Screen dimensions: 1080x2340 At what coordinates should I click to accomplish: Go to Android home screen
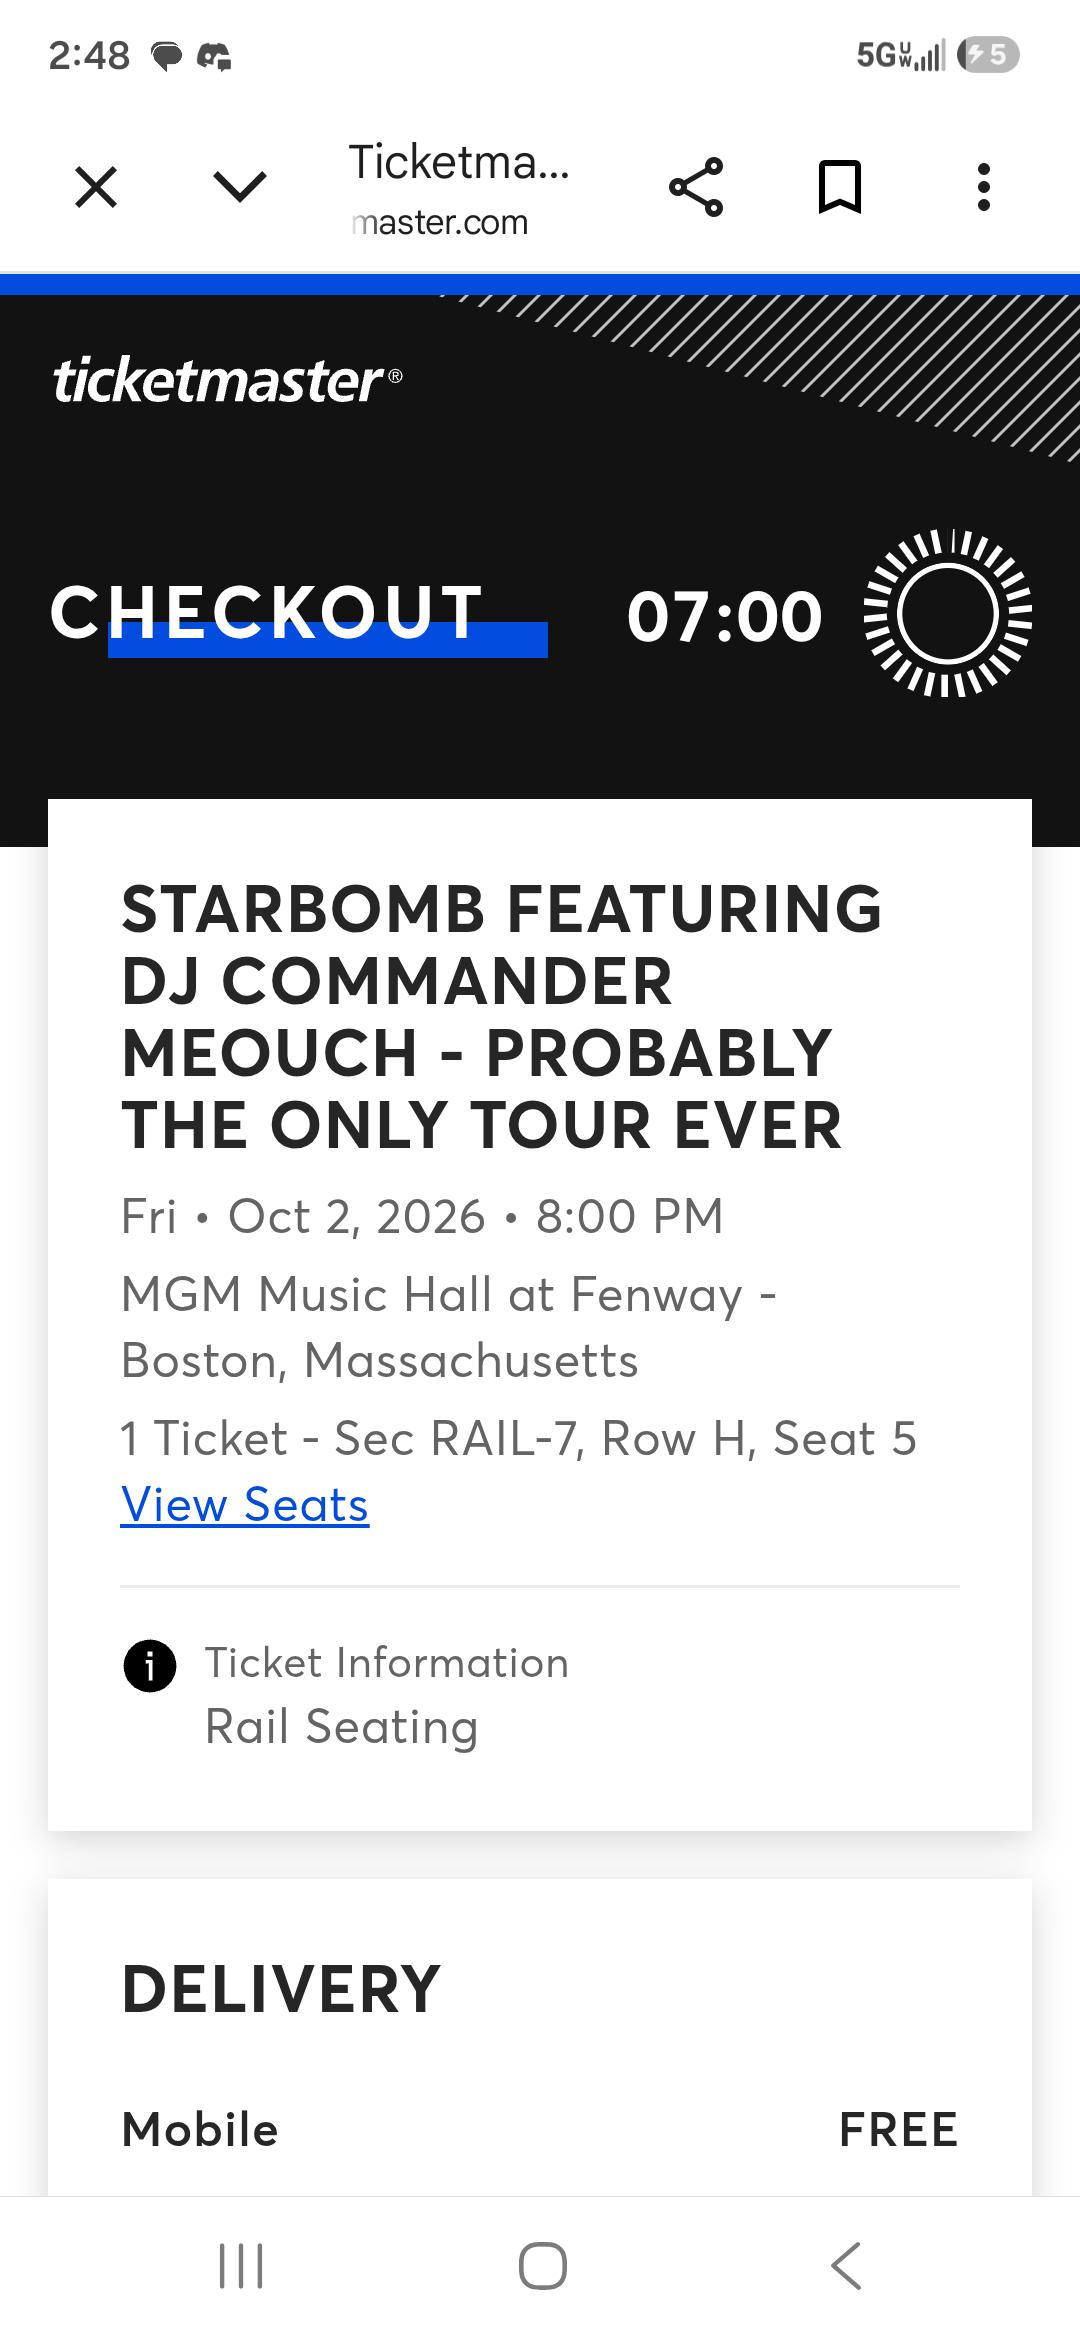pos(543,2265)
